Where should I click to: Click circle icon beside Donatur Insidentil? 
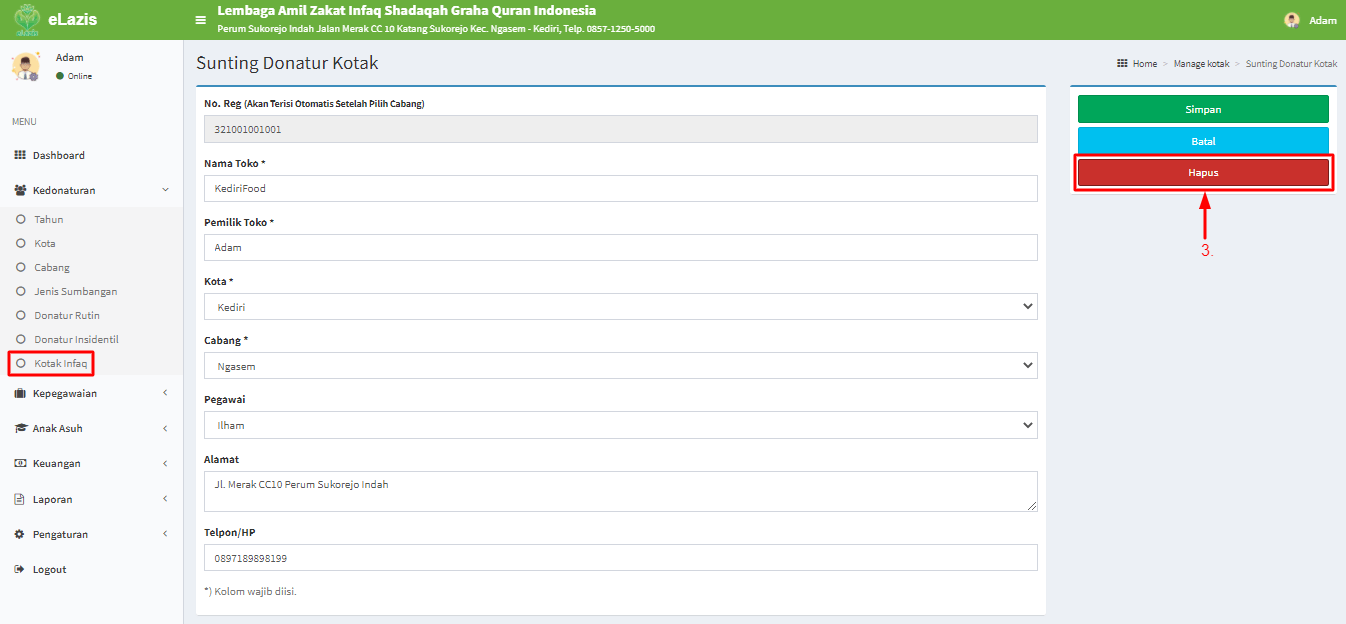[21, 339]
